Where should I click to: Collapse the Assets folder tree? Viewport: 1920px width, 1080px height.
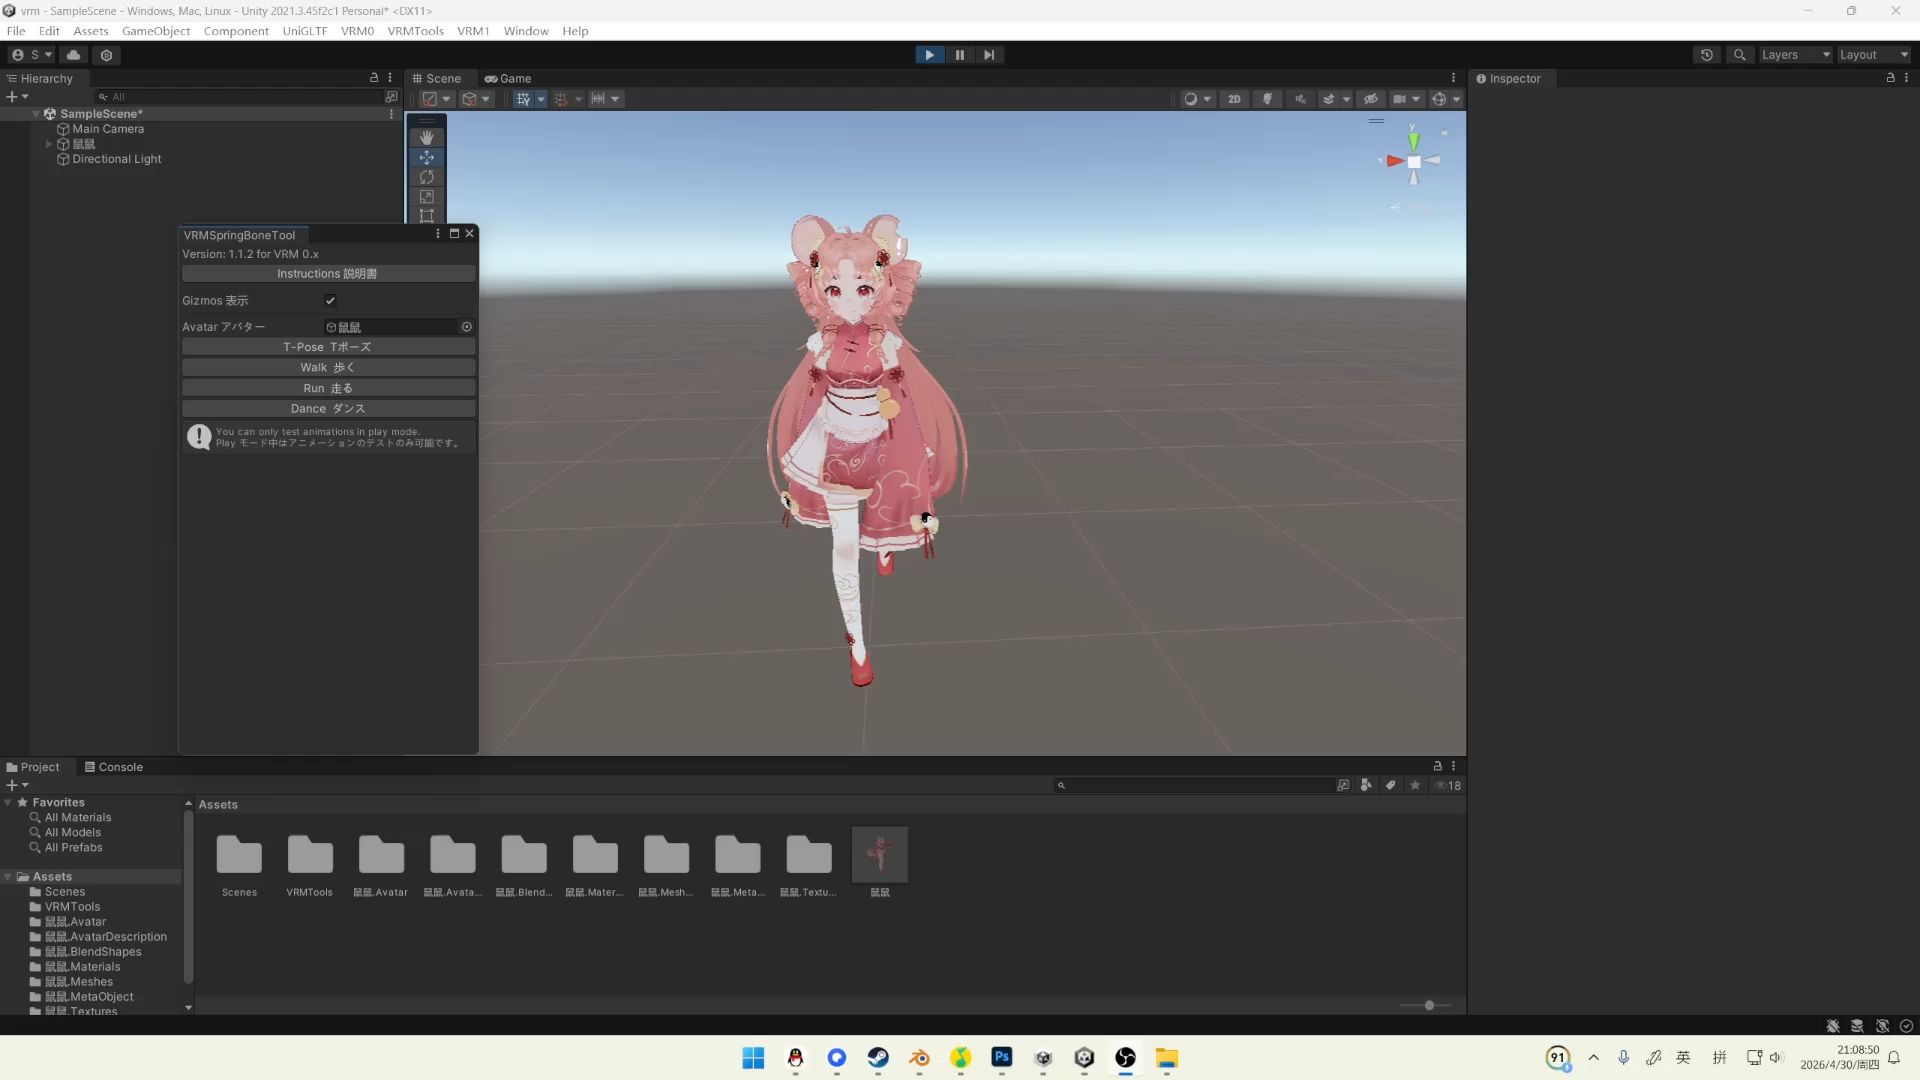pyautogui.click(x=8, y=877)
